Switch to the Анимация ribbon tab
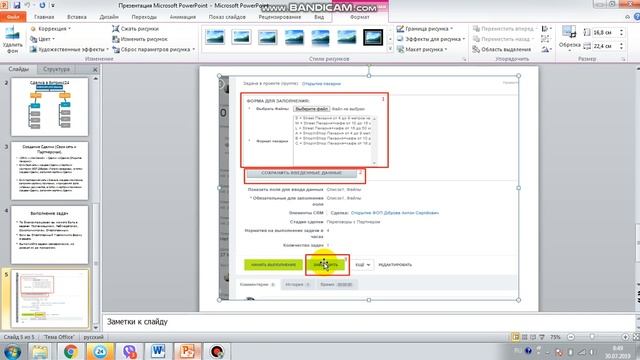The image size is (640, 360). pyautogui.click(x=182, y=17)
